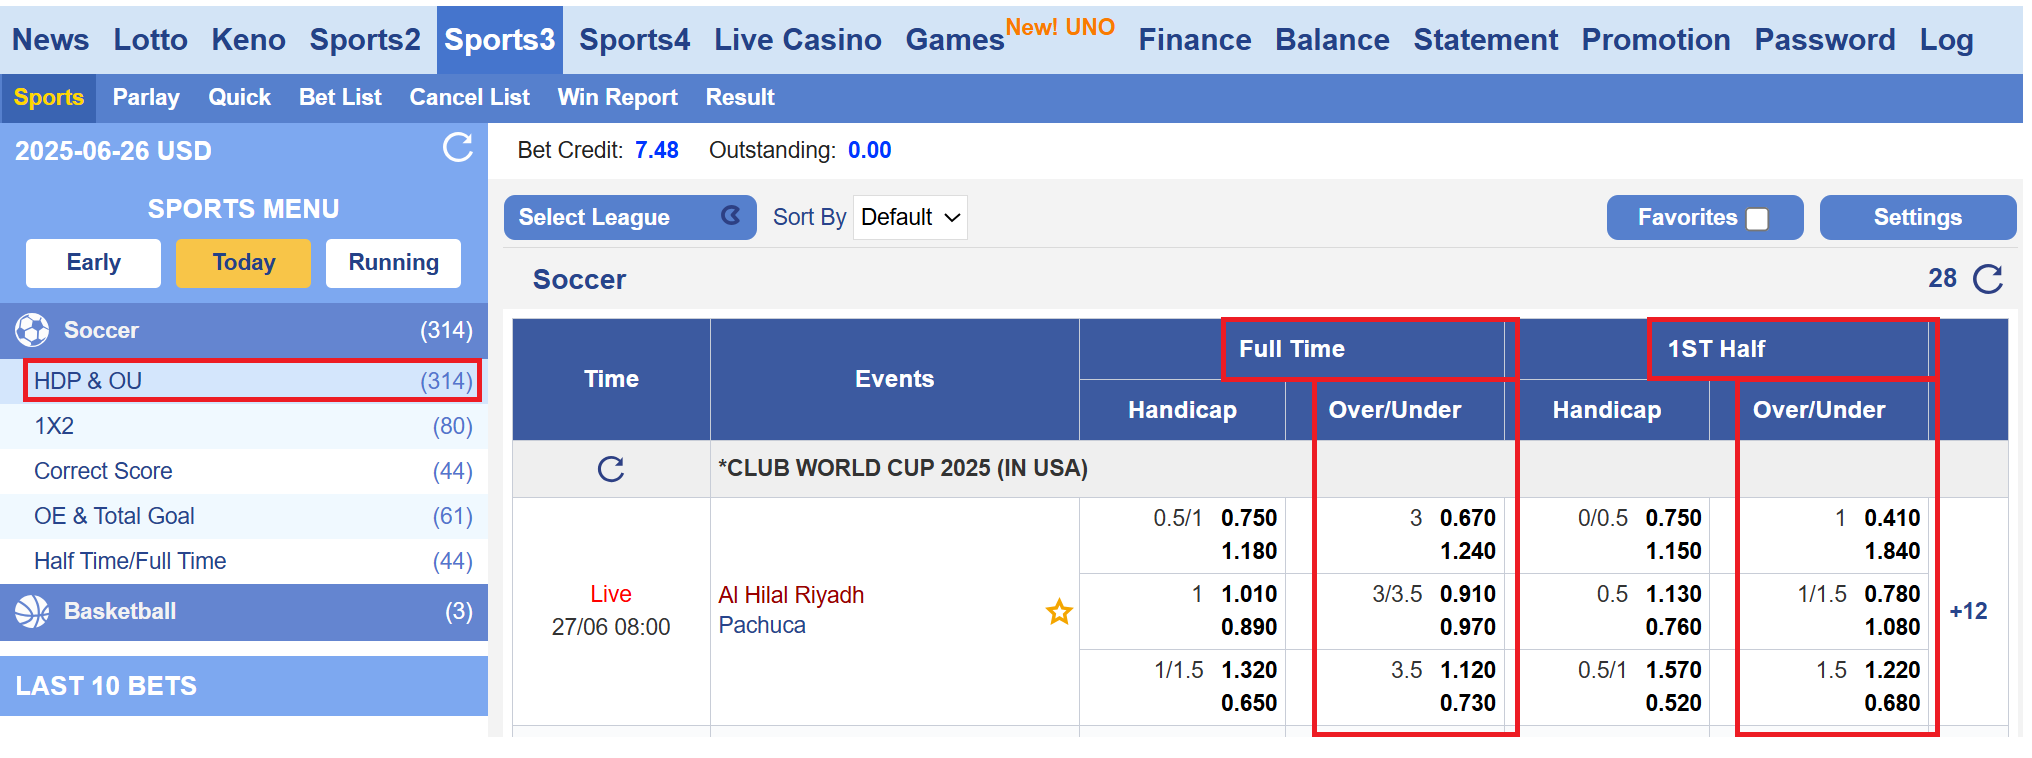Bet full time over 3.5 odds 1.120

(x=1468, y=670)
